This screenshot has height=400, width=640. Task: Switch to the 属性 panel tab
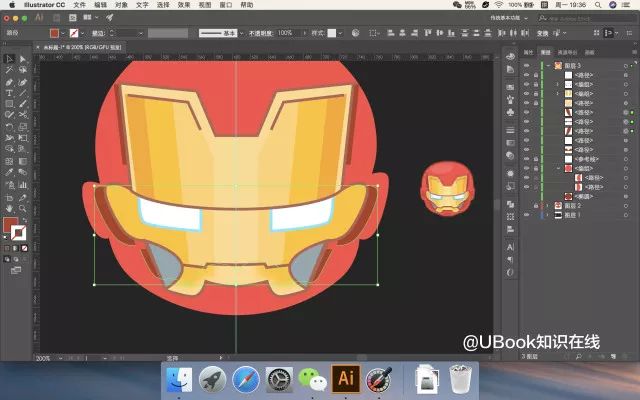[x=528, y=52]
